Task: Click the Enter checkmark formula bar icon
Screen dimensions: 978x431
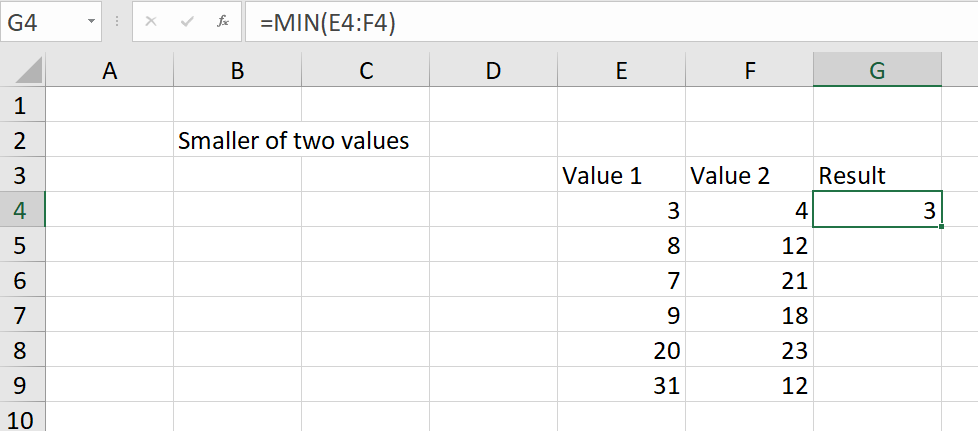Action: [x=186, y=22]
